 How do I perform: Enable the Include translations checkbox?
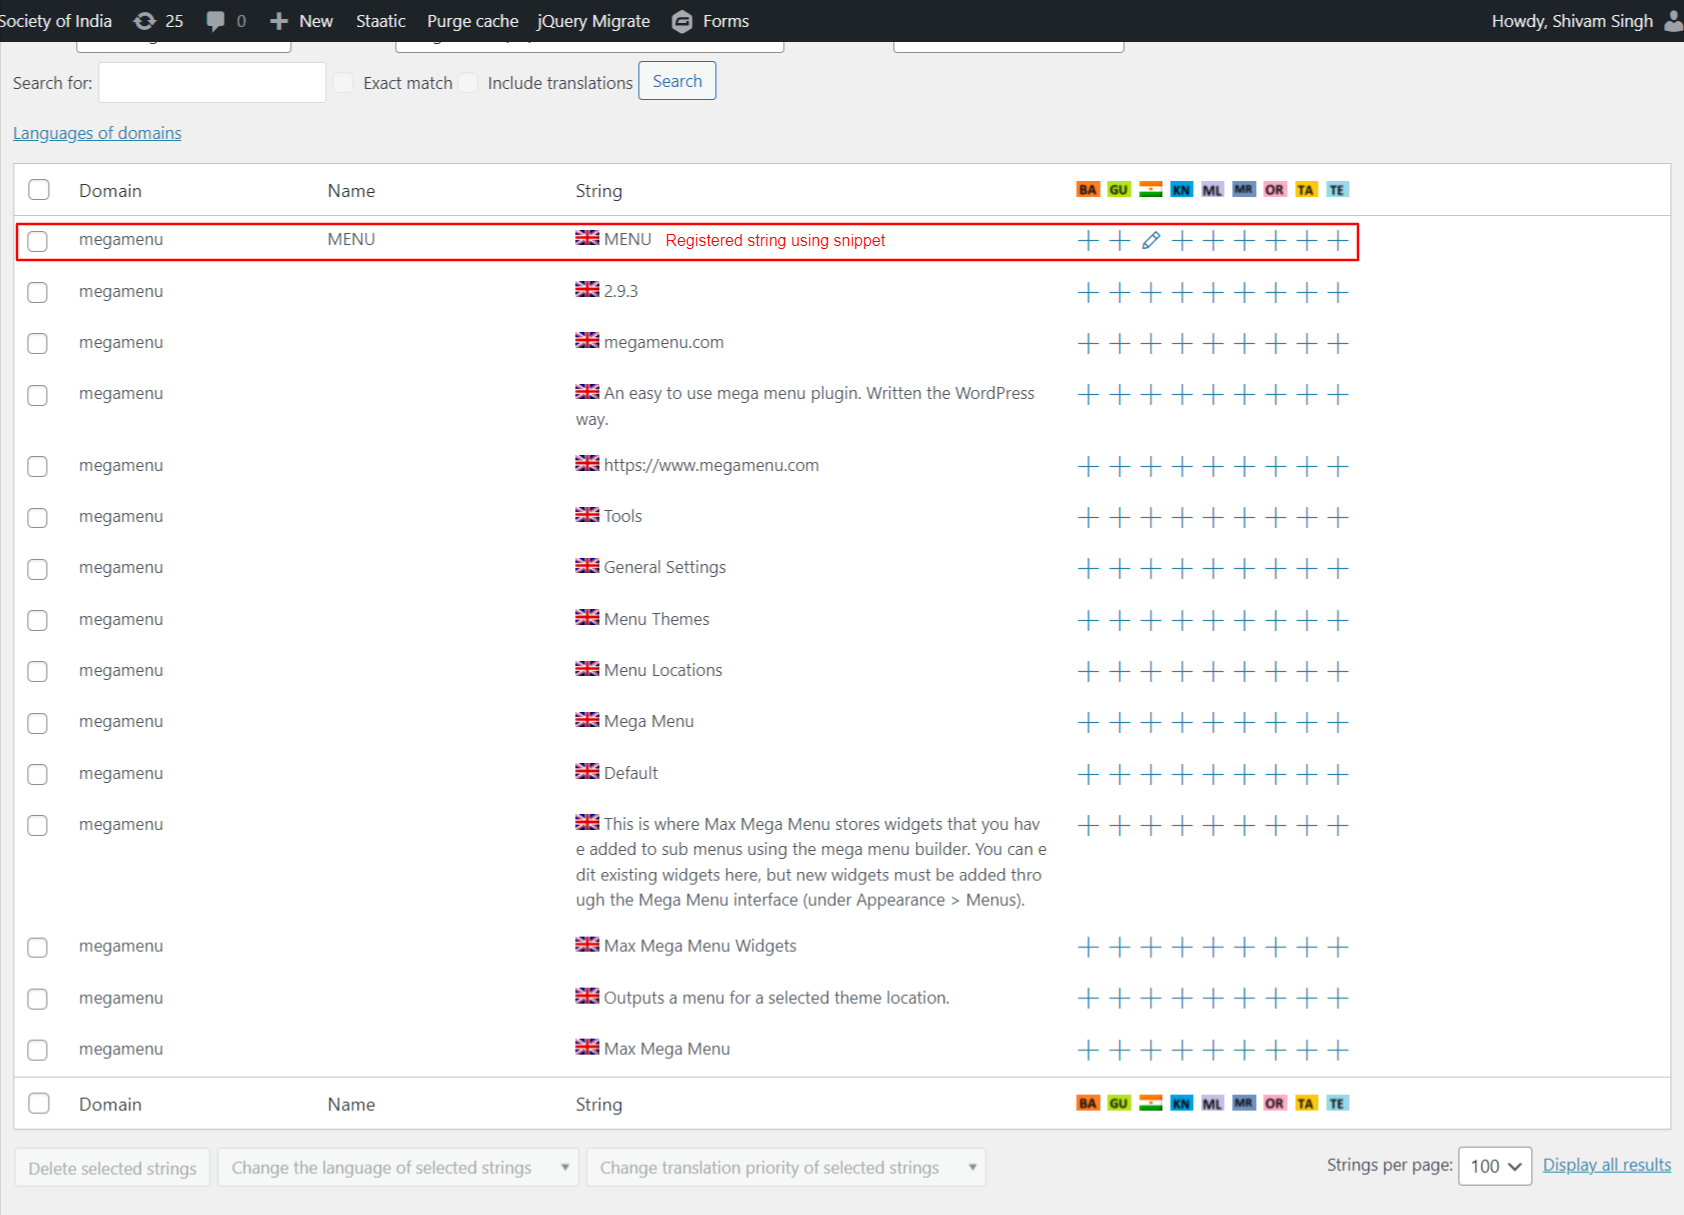[468, 83]
